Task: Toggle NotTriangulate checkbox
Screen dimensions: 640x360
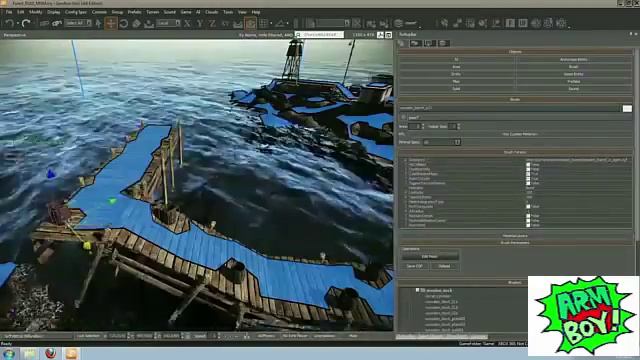Action: (x=528, y=207)
